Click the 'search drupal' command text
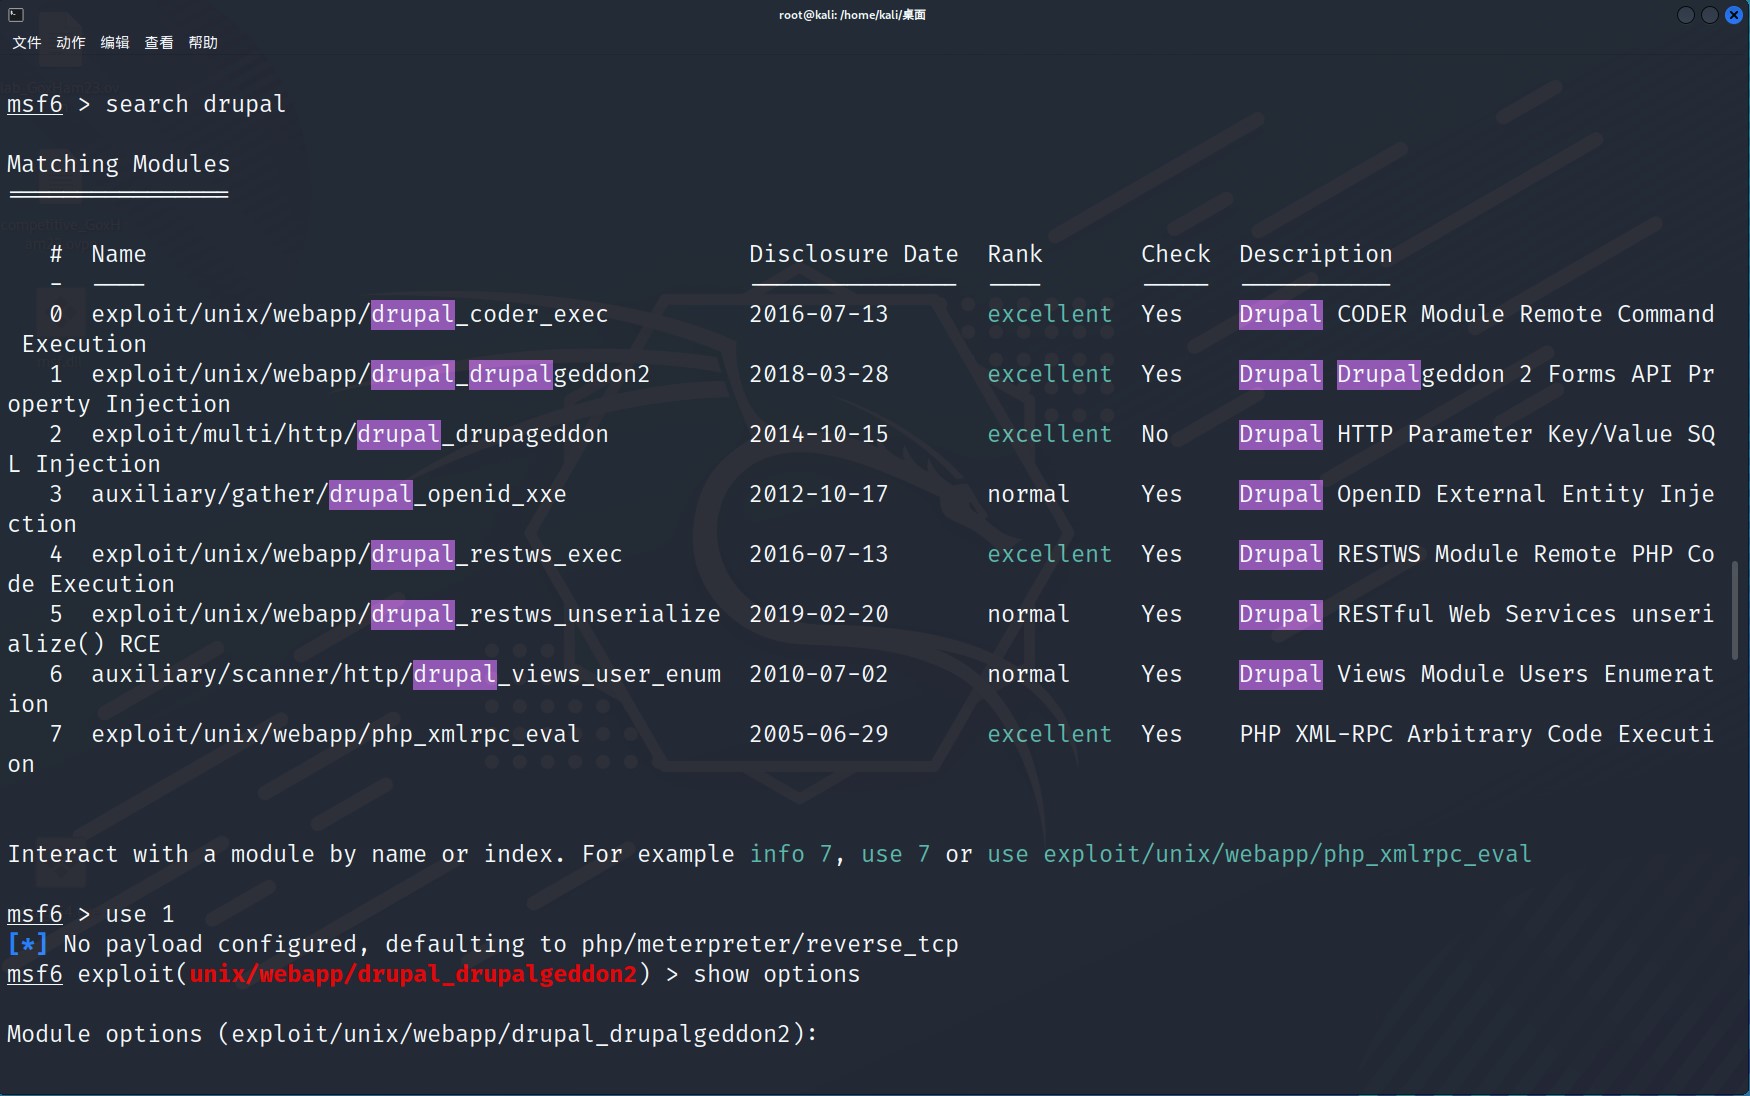This screenshot has width=1750, height=1096. [196, 104]
